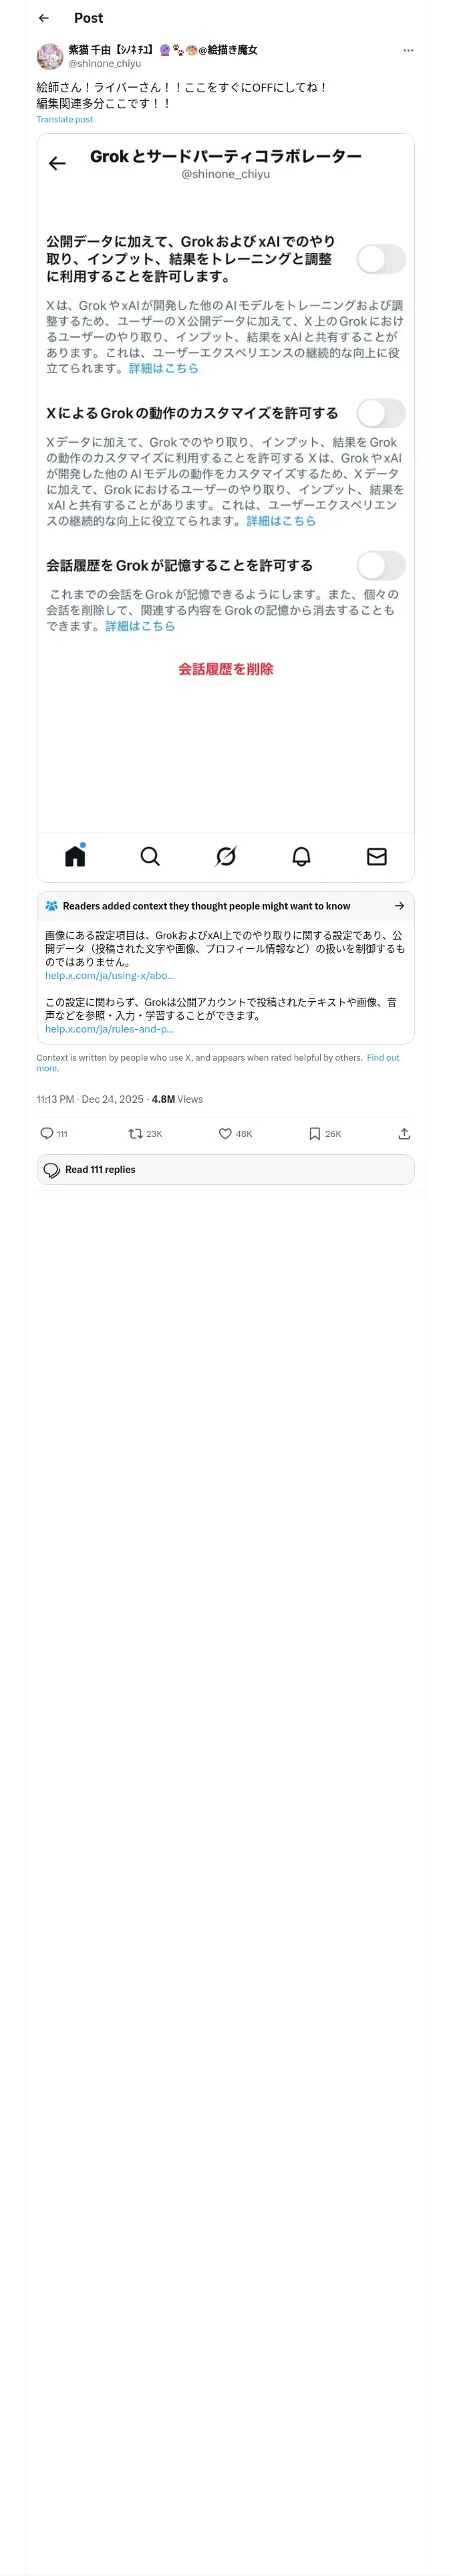Open help.x.com/ja/rules-and-p link
This screenshot has width=451, height=2576.
[x=109, y=1028]
